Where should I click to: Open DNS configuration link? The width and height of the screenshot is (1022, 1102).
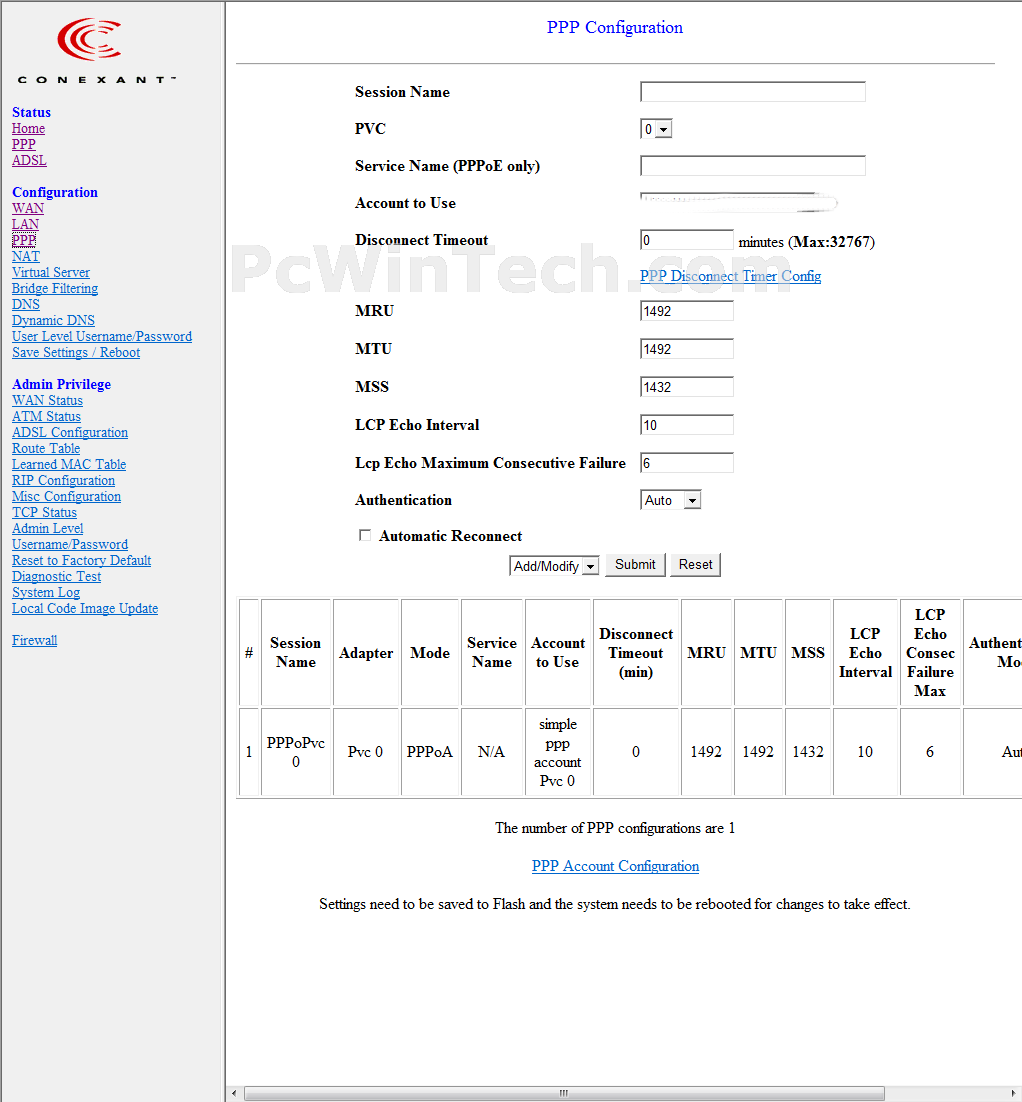tap(25, 304)
